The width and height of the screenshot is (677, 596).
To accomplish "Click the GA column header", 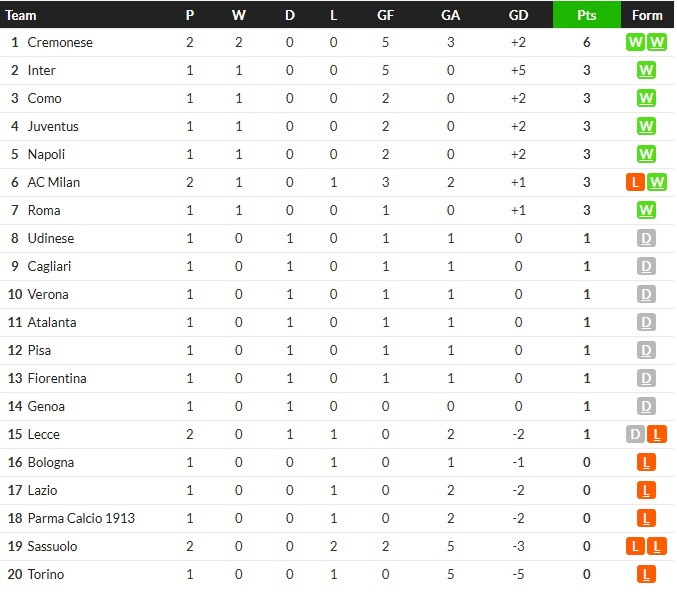I will [x=450, y=15].
